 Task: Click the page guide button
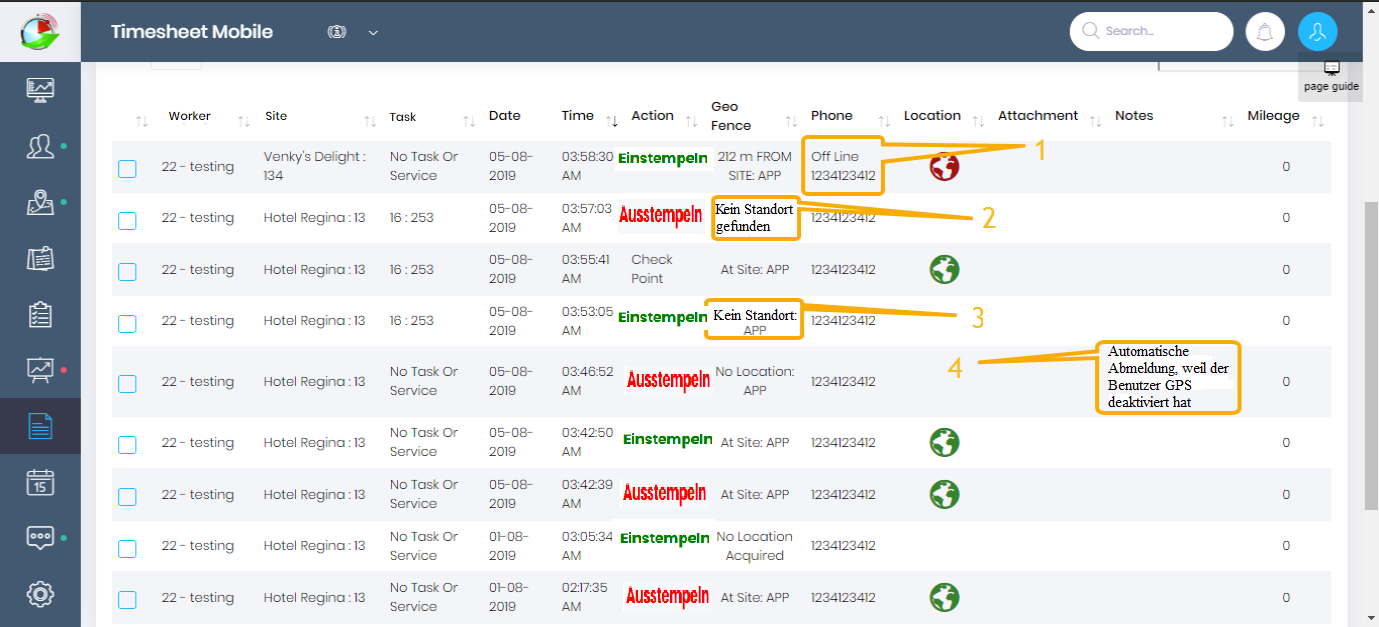(1331, 76)
